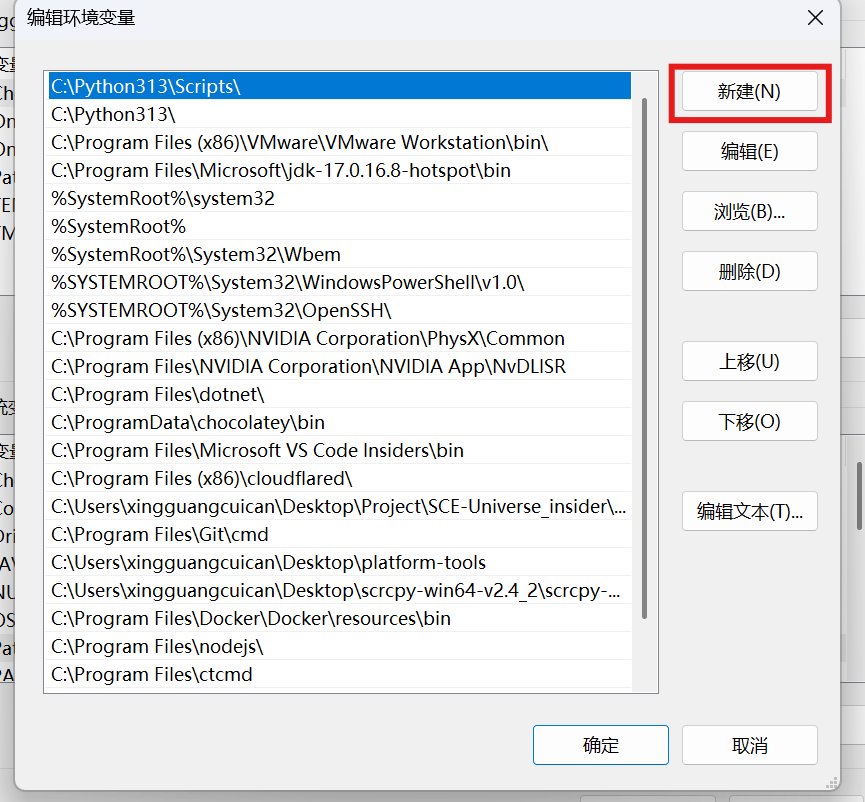Select the %SystemRoot%\system32 entry
865x802 pixels.
click(x=162, y=199)
